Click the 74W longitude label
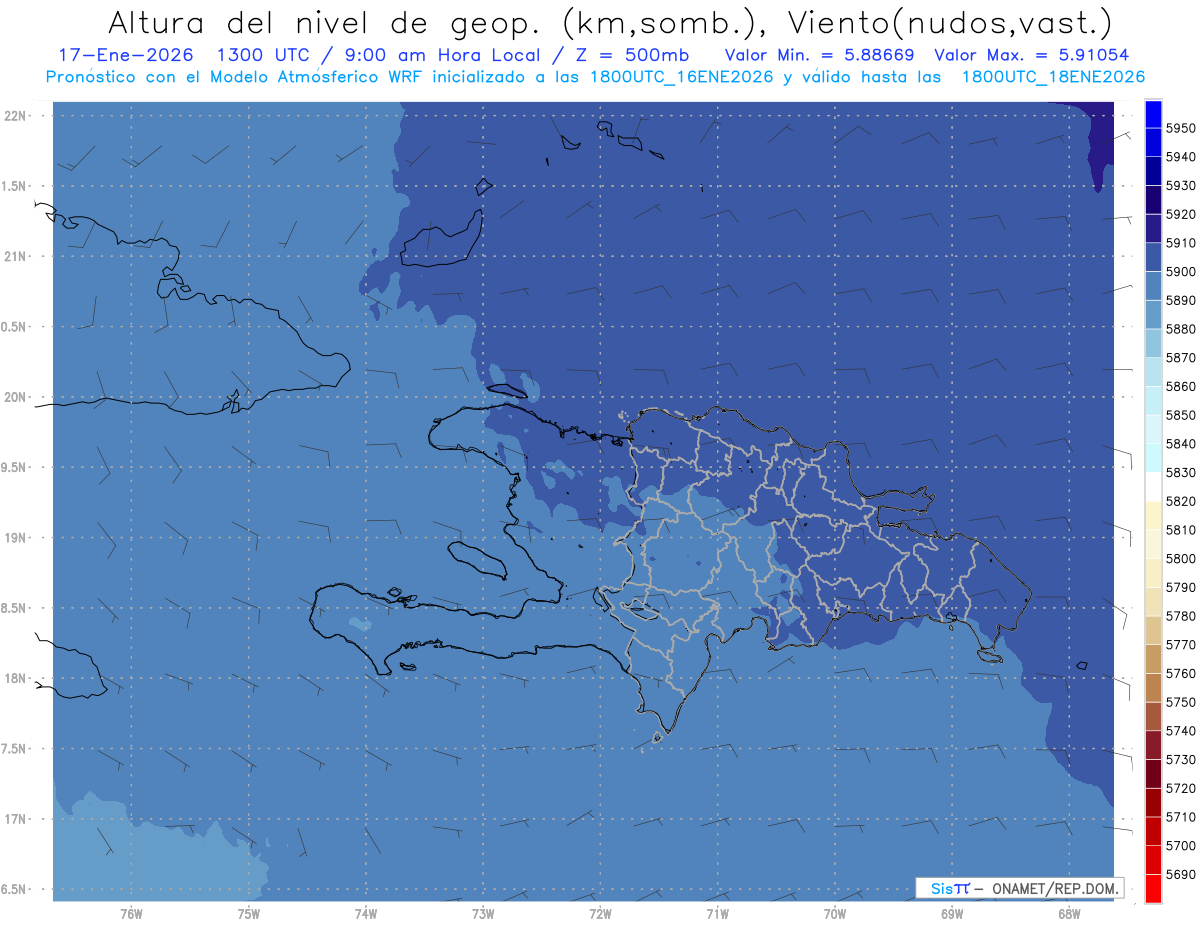The image size is (1200, 927). tap(366, 913)
